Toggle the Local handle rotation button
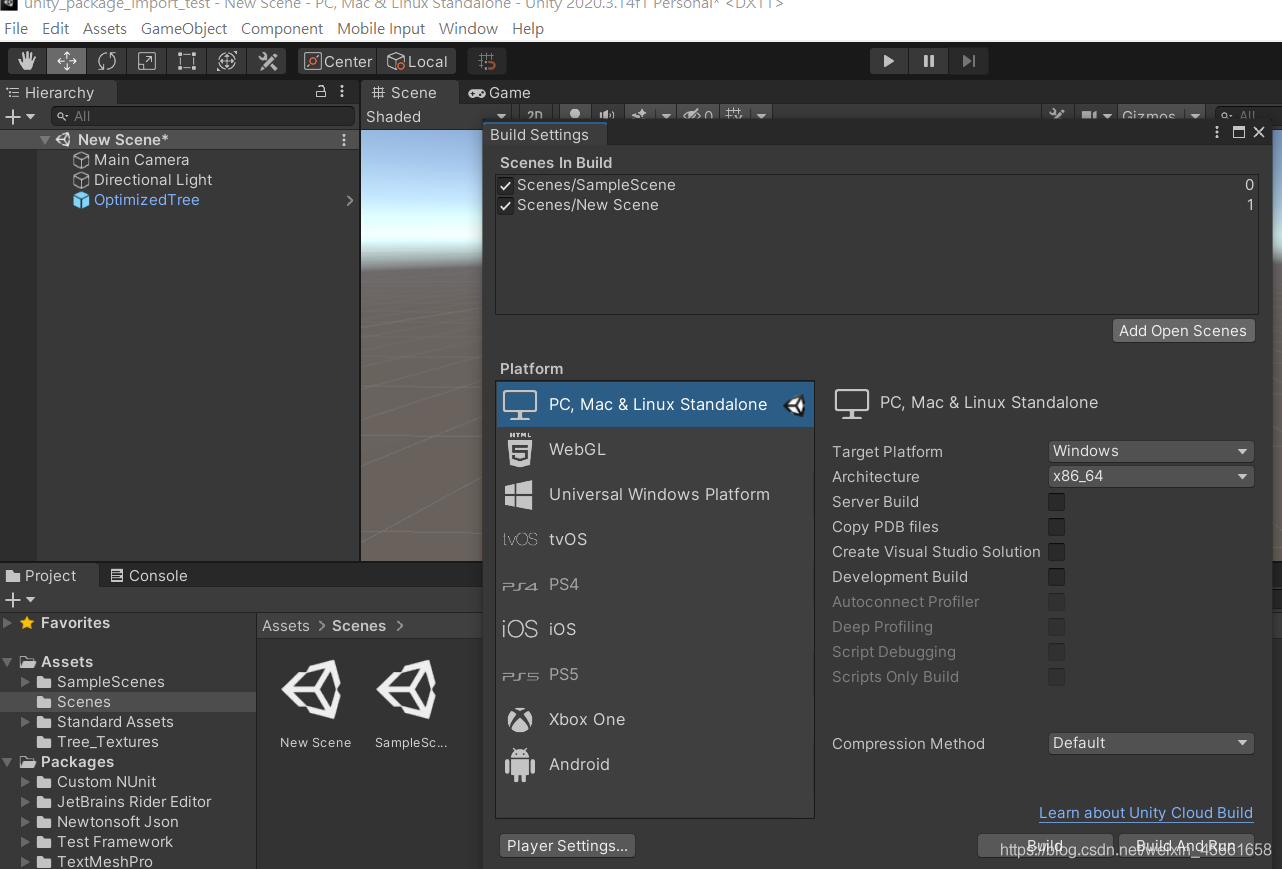This screenshot has height=869, width=1282. [x=417, y=61]
